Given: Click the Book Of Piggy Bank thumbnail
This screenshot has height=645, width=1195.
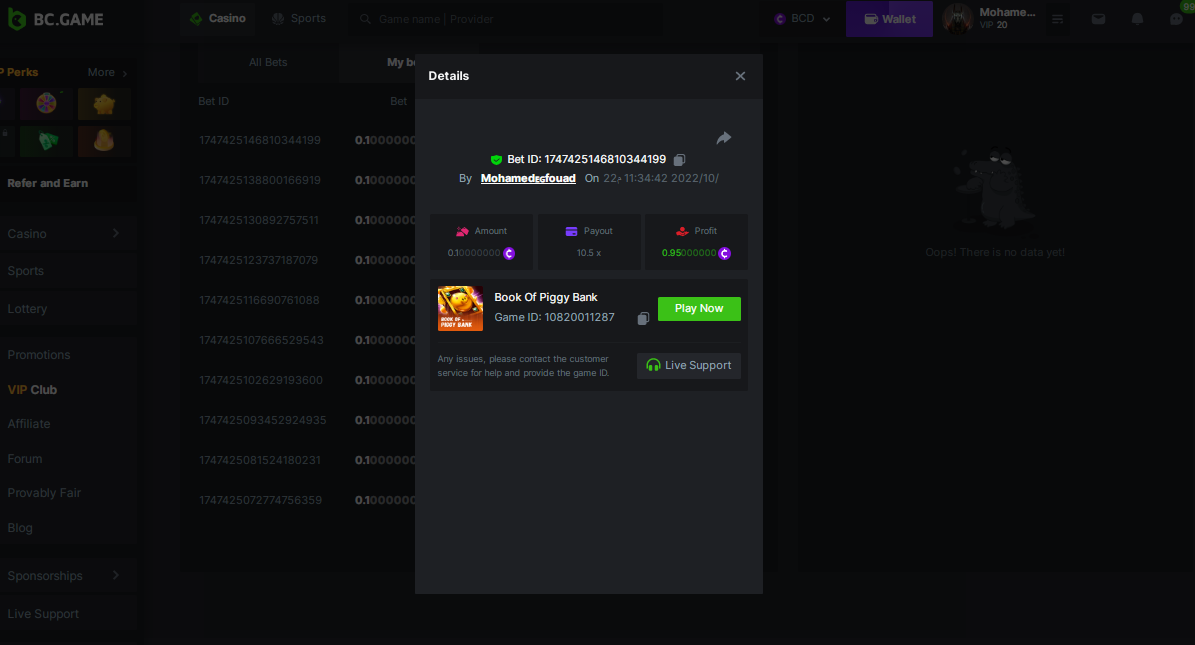Looking at the screenshot, I should [460, 308].
